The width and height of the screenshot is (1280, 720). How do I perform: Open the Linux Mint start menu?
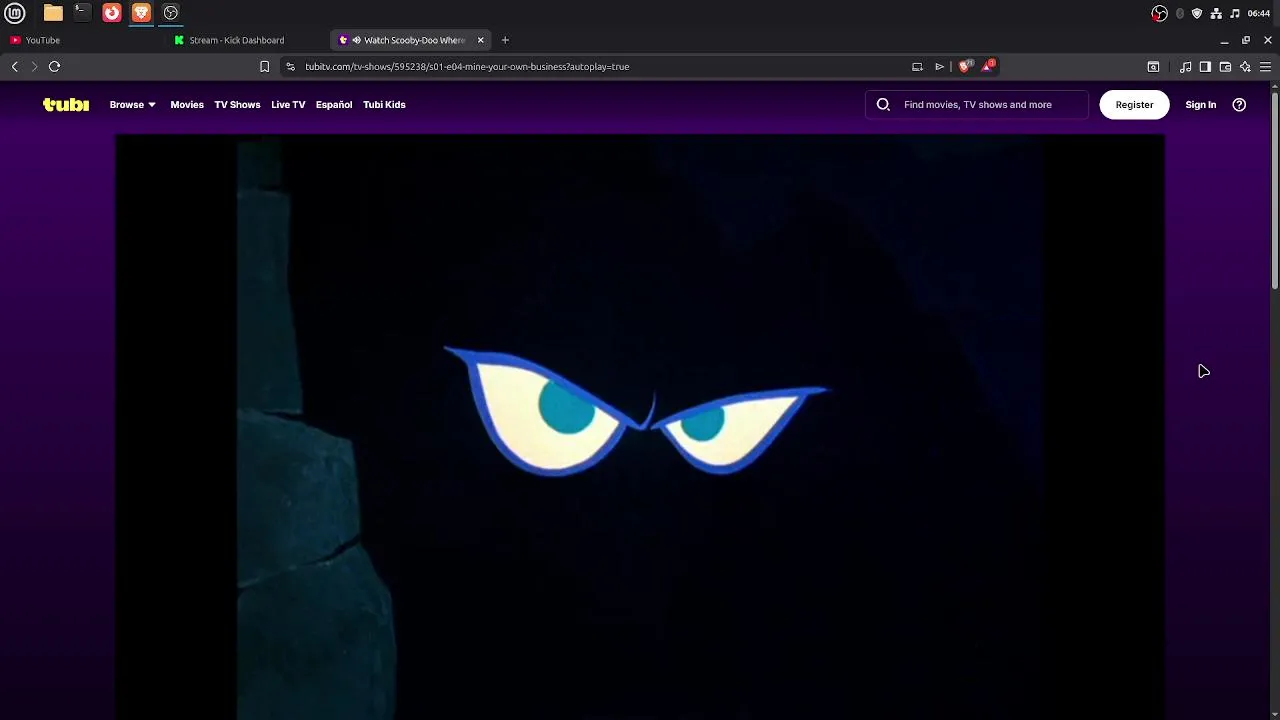pos(15,13)
